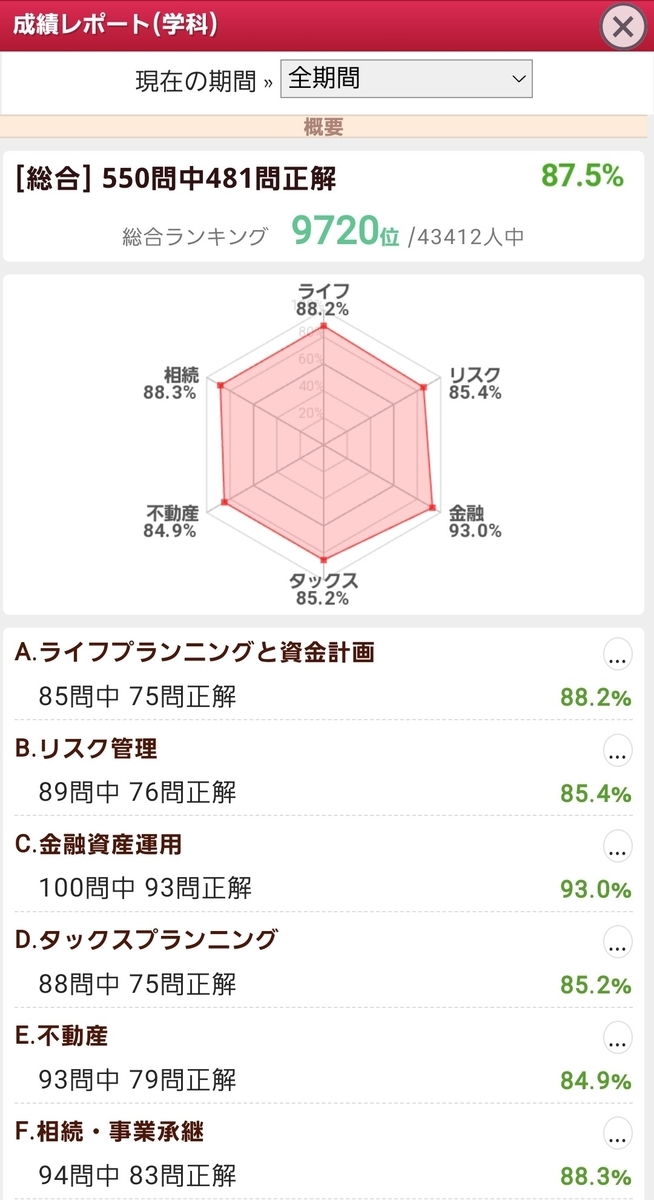Open the ellipsis menu for E.不動産
Viewport: 654px width, 1200px height.
[x=618, y=1037]
